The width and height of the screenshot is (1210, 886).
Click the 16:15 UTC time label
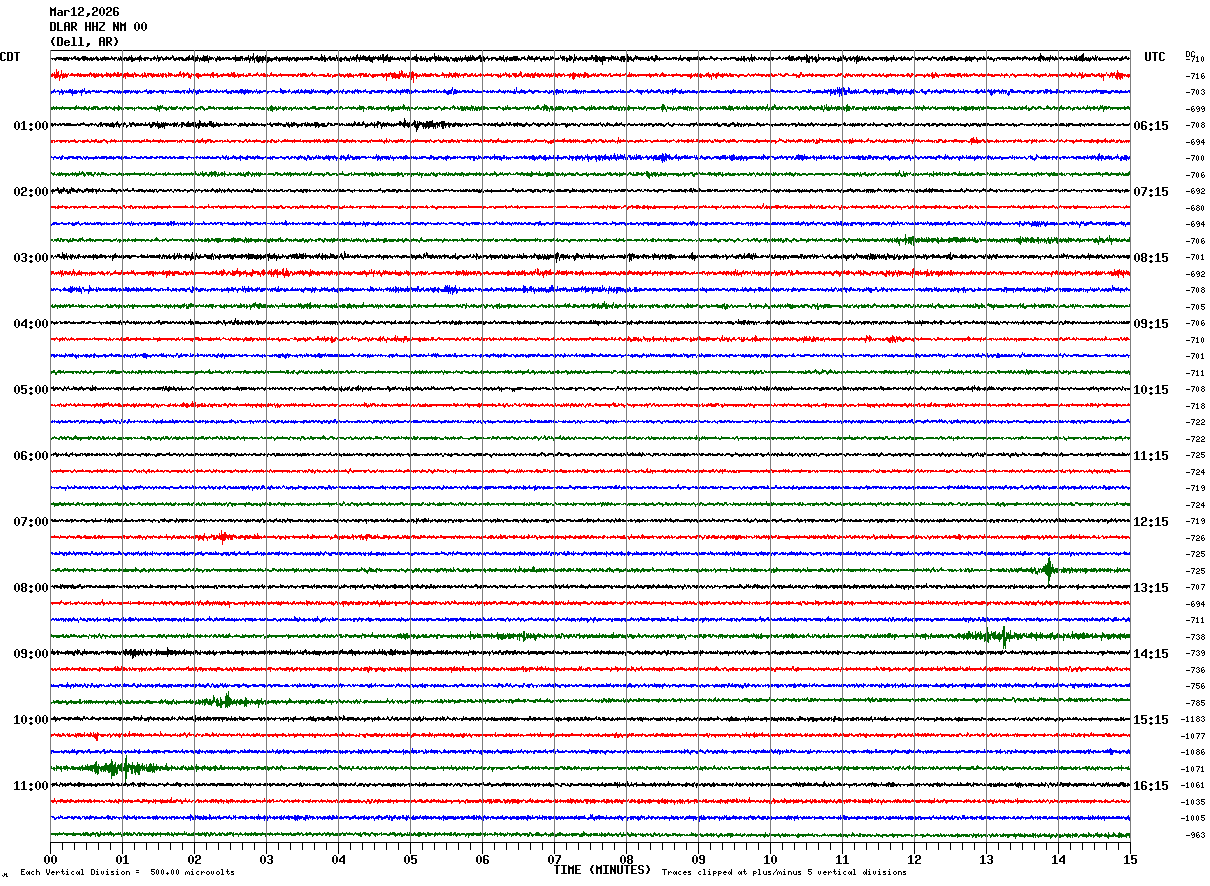(1150, 786)
